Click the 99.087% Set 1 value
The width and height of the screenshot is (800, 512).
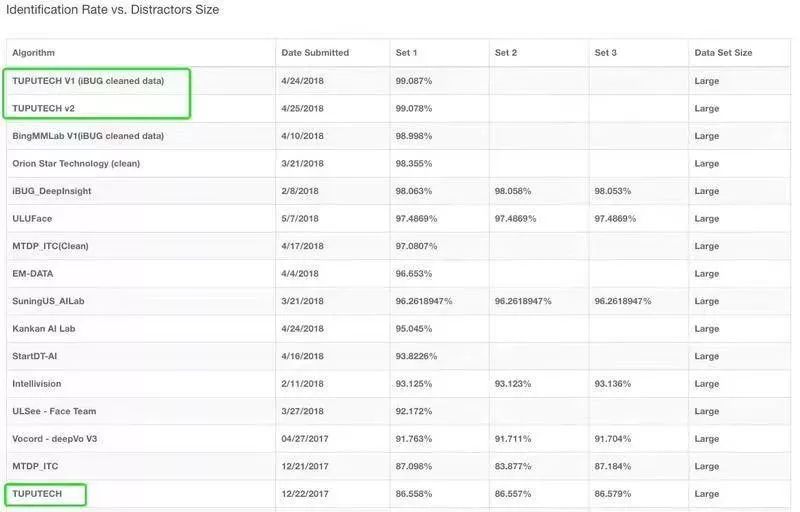coord(414,81)
